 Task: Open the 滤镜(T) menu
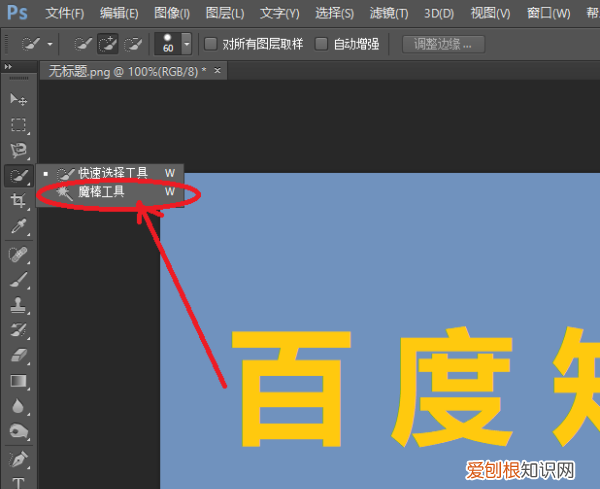pos(389,14)
